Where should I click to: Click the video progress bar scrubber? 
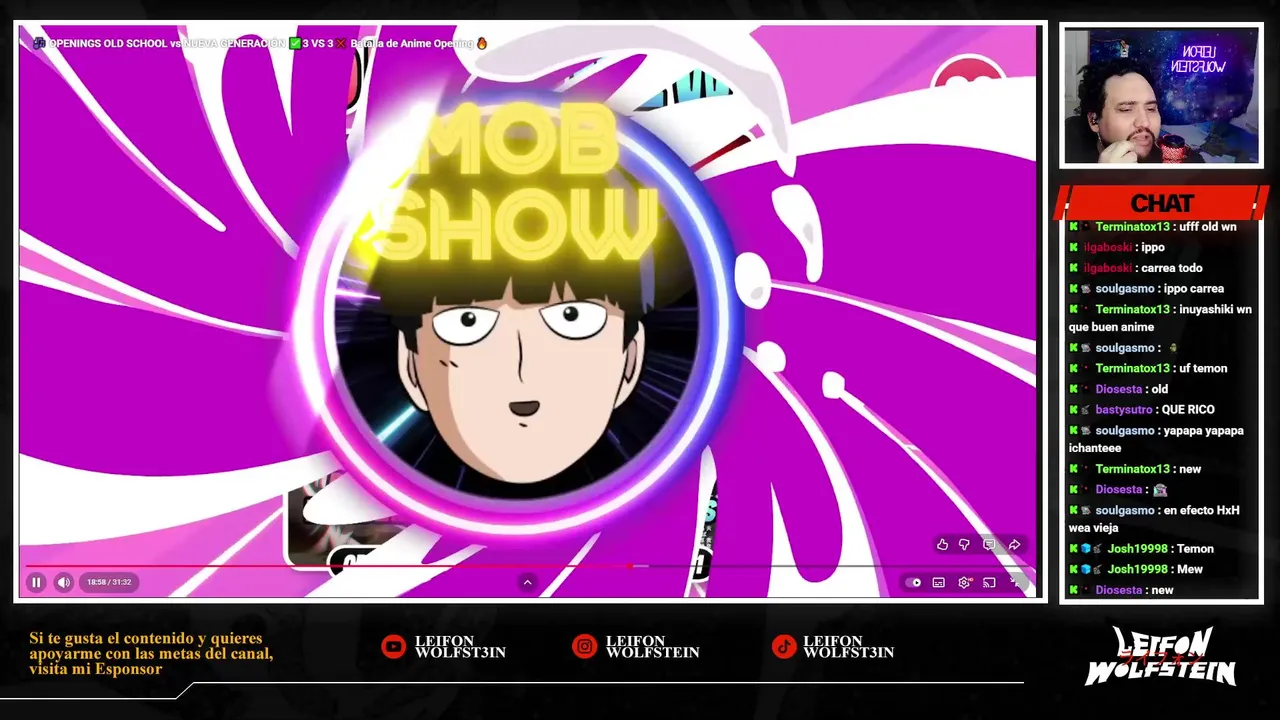click(x=629, y=566)
